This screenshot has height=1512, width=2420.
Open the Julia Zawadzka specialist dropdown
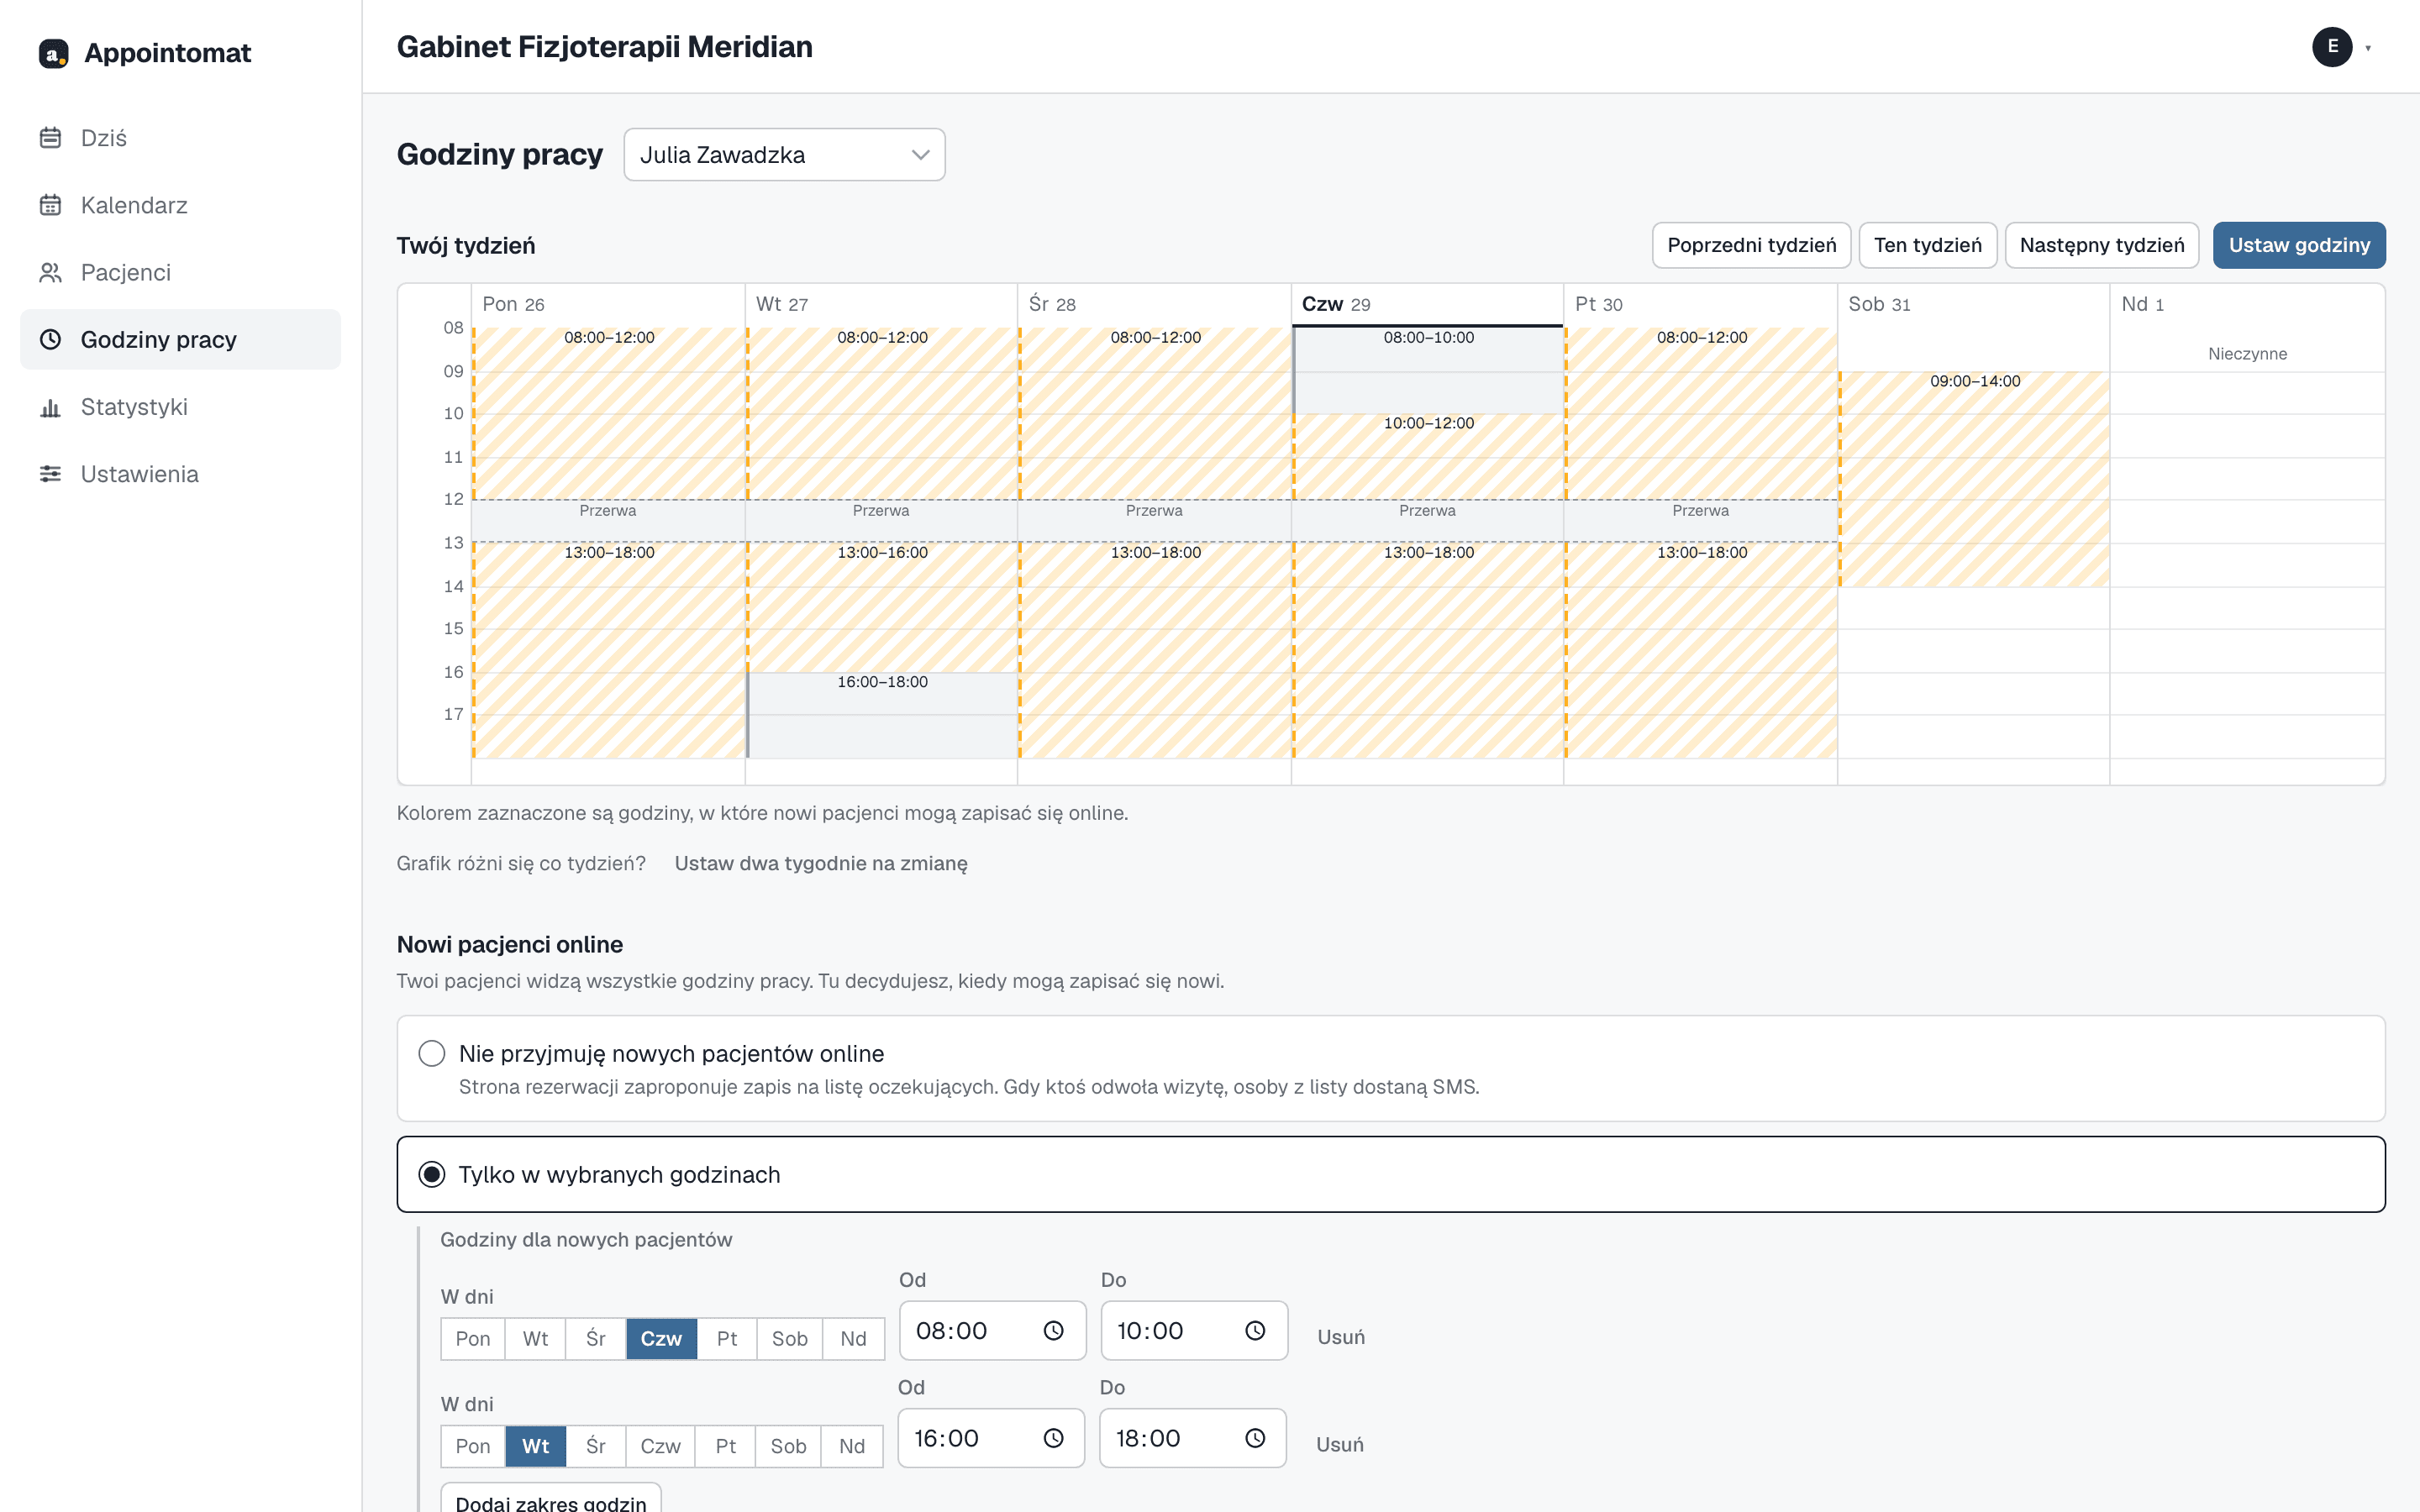coord(784,155)
